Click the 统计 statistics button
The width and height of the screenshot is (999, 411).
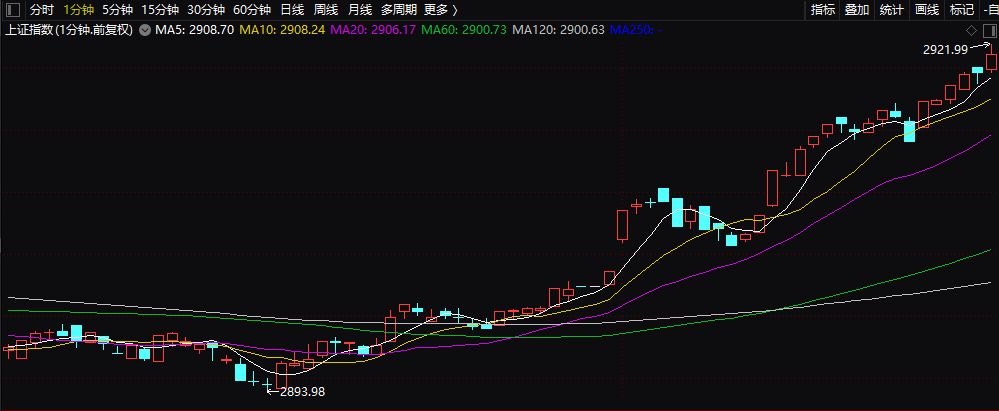(x=891, y=10)
